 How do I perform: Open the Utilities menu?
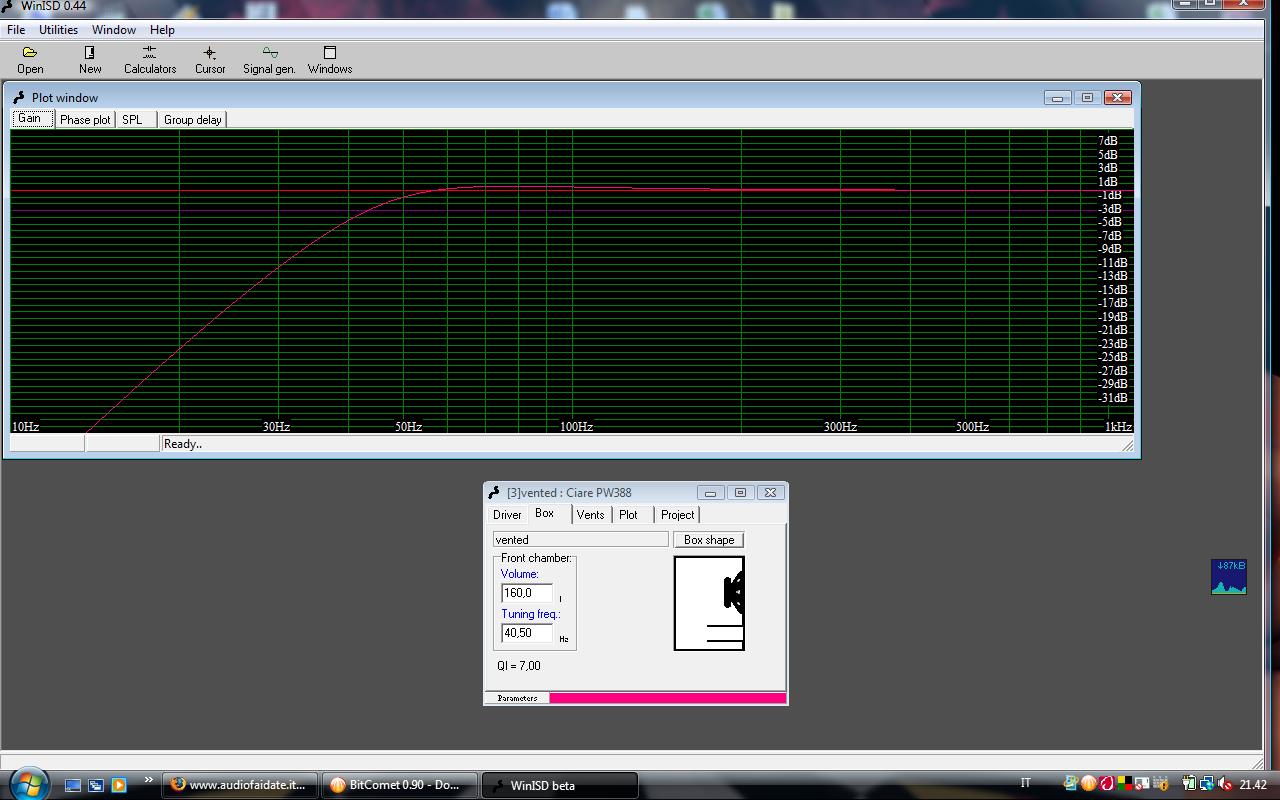coord(58,30)
